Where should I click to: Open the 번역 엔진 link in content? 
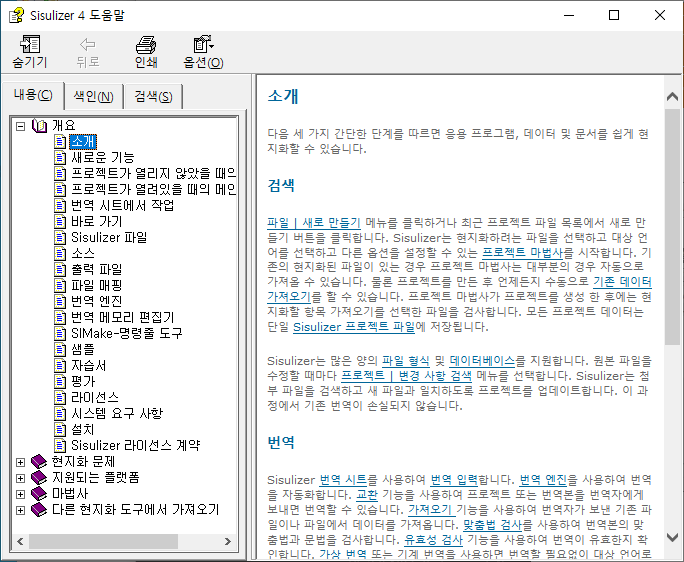click(x=543, y=480)
